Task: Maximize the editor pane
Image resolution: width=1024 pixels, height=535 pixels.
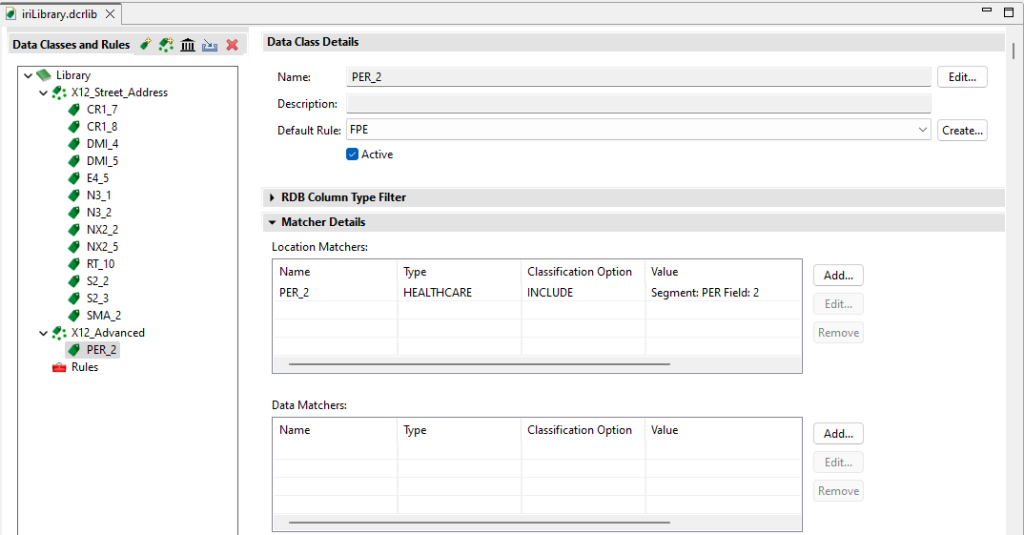Action: pyautogui.click(x=1009, y=12)
